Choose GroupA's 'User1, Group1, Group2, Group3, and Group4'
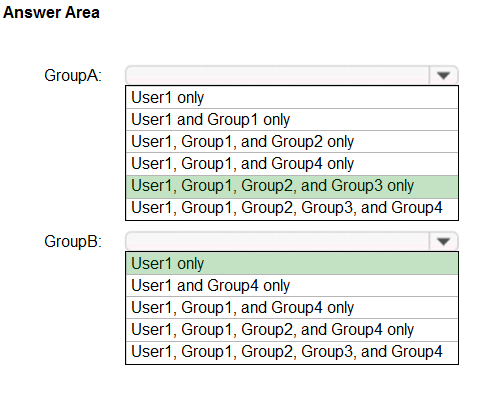The width and height of the screenshot is (492, 393). coord(292,209)
